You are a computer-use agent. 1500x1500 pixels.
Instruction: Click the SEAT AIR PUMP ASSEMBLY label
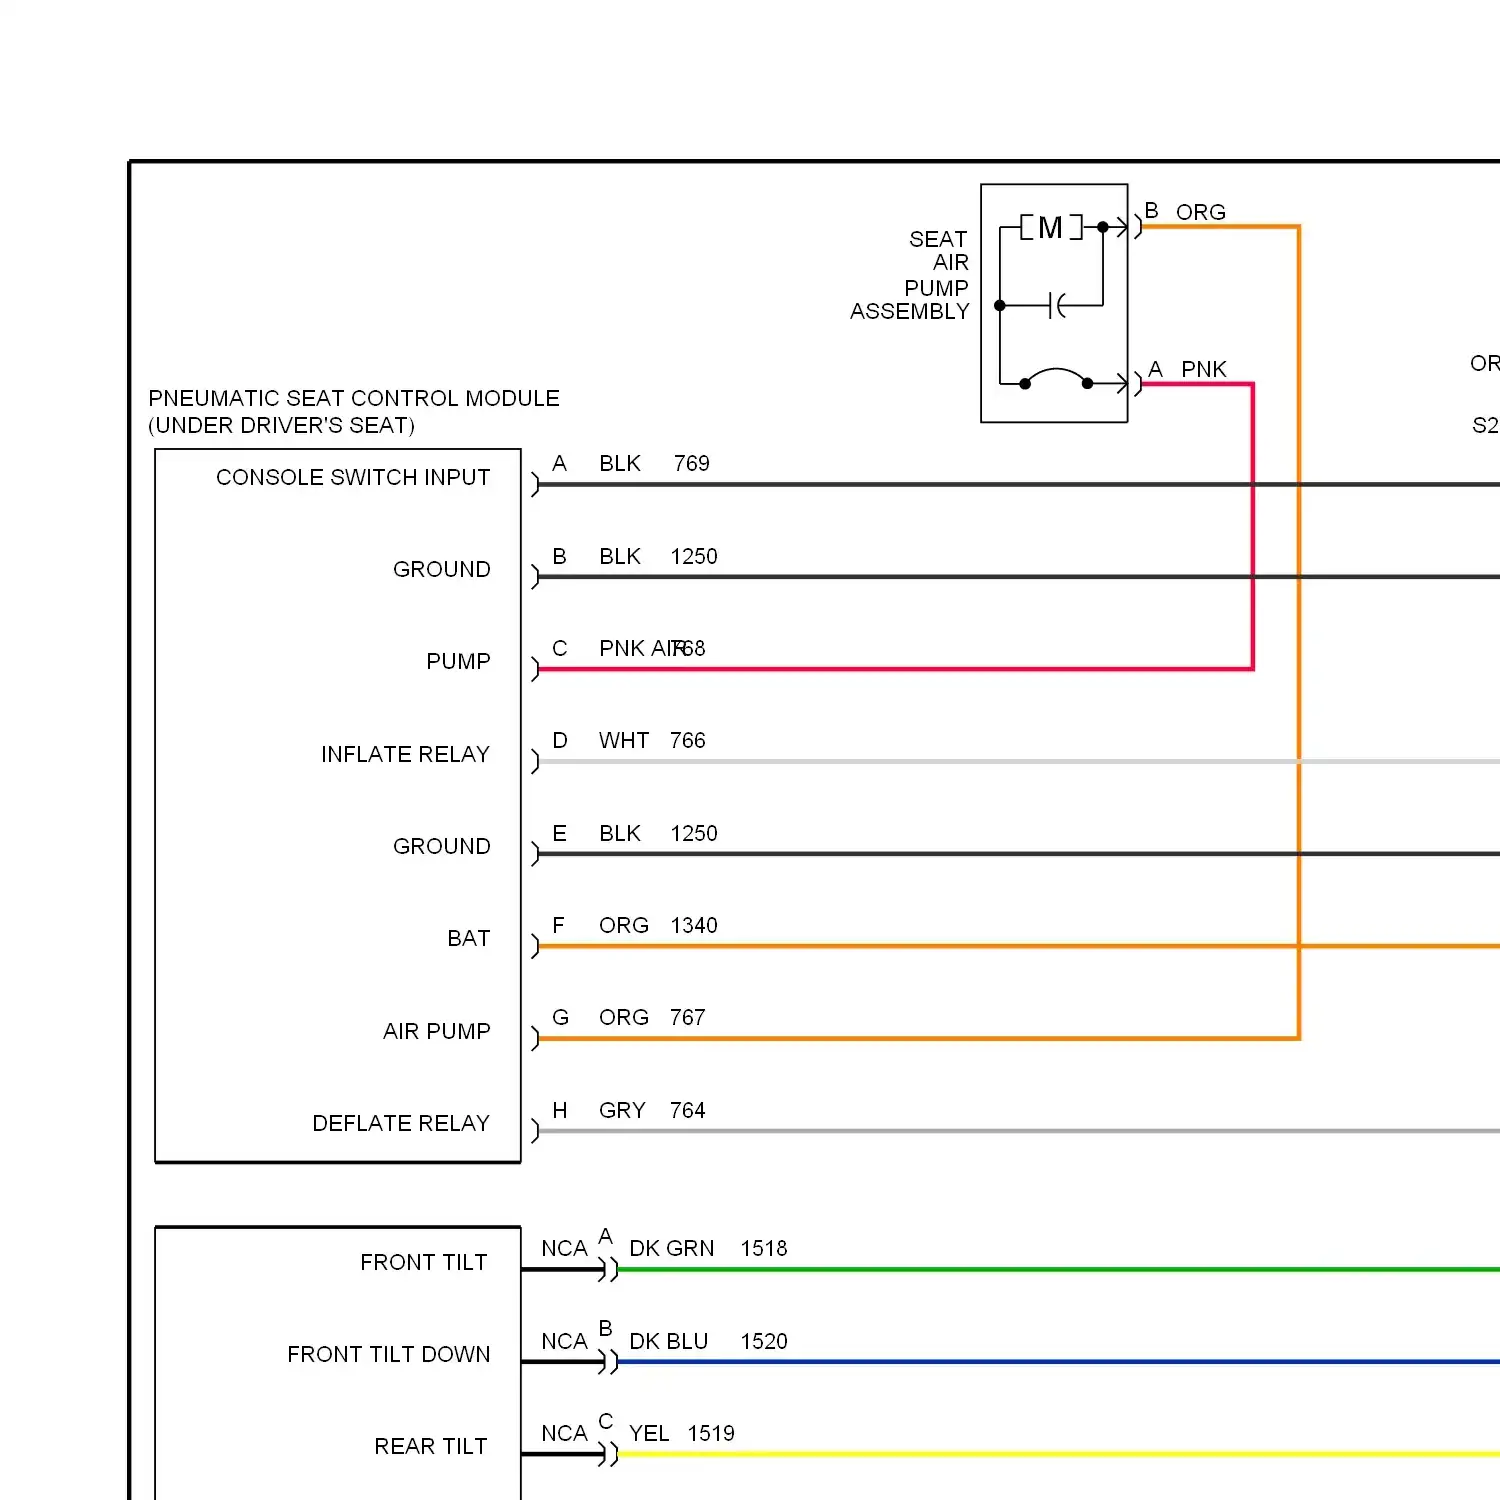[x=910, y=275]
